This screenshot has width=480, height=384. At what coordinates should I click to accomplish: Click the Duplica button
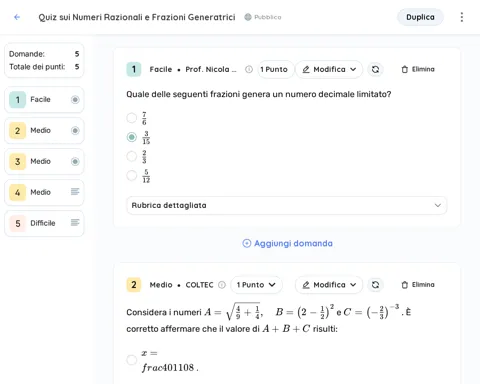pyautogui.click(x=420, y=17)
